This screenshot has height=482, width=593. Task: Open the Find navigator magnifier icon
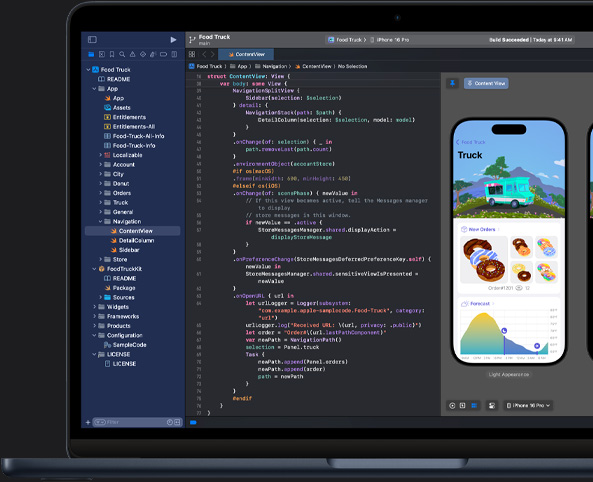[x=122, y=54]
